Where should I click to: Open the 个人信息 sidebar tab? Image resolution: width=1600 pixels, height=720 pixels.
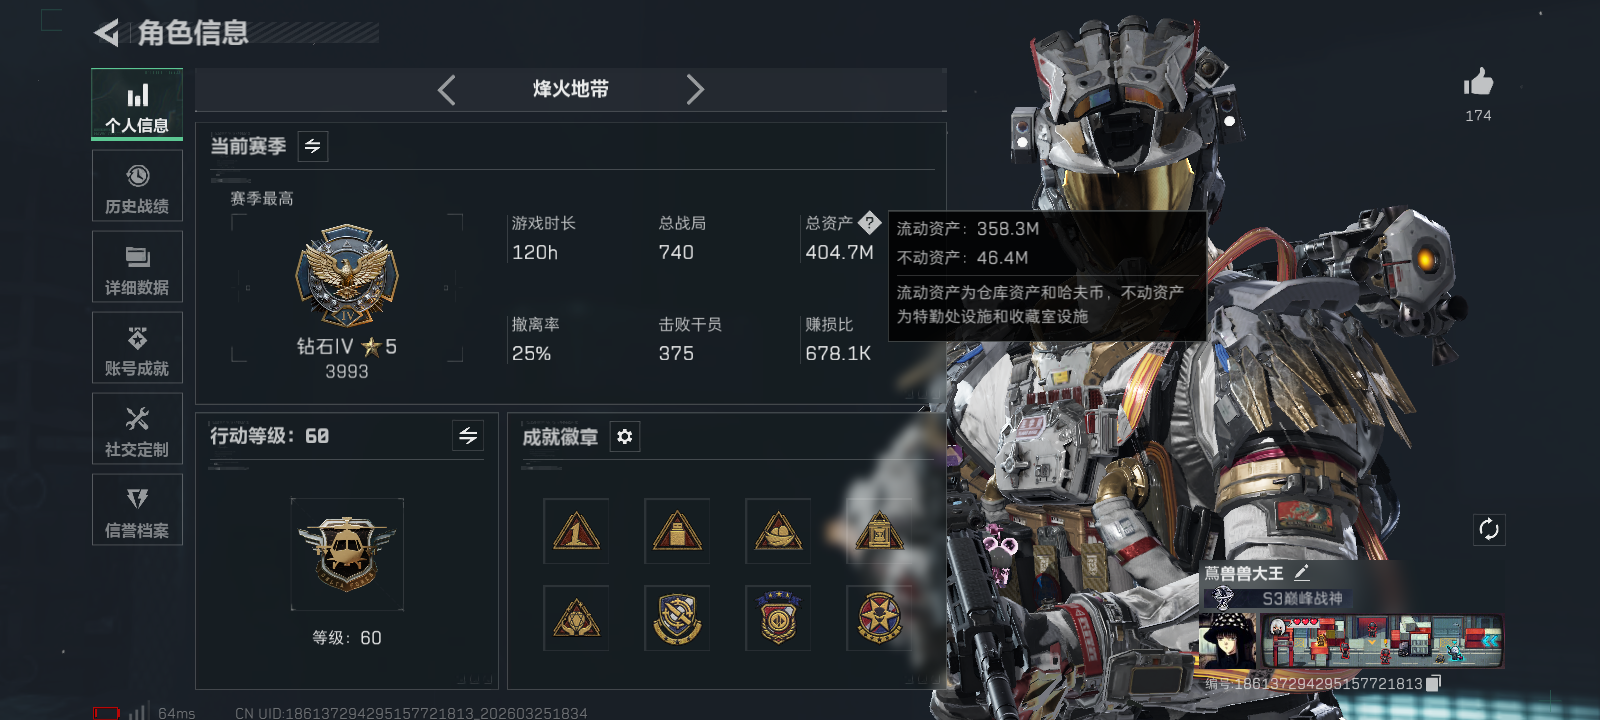pyautogui.click(x=137, y=105)
